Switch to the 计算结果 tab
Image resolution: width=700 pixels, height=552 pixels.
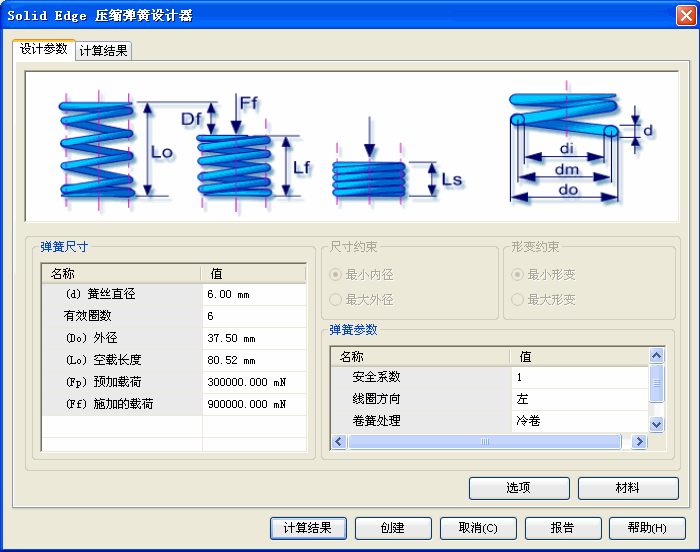coord(104,51)
